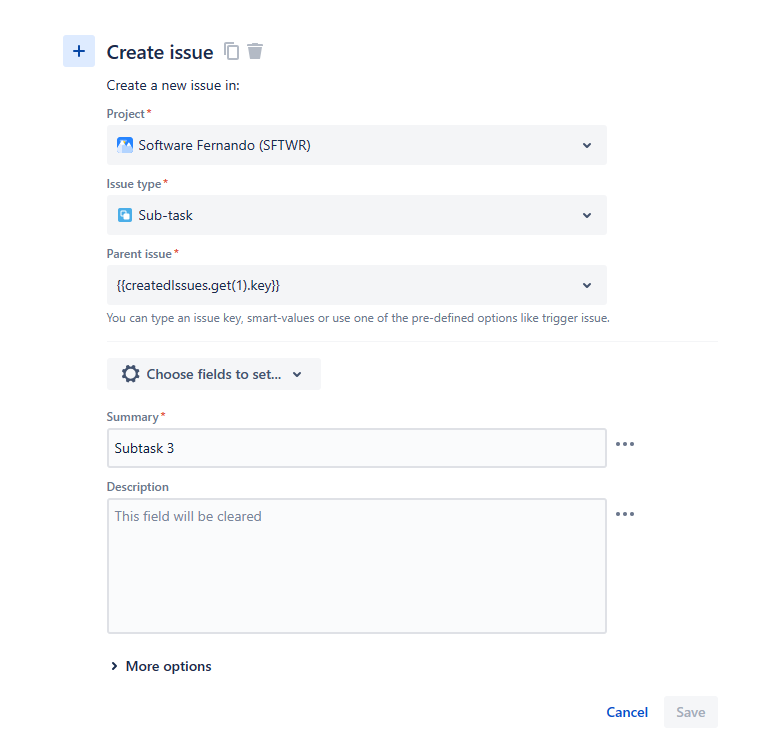Click the Software Fernando project avatar icon
Image resolution: width=772 pixels, height=740 pixels.
click(125, 145)
